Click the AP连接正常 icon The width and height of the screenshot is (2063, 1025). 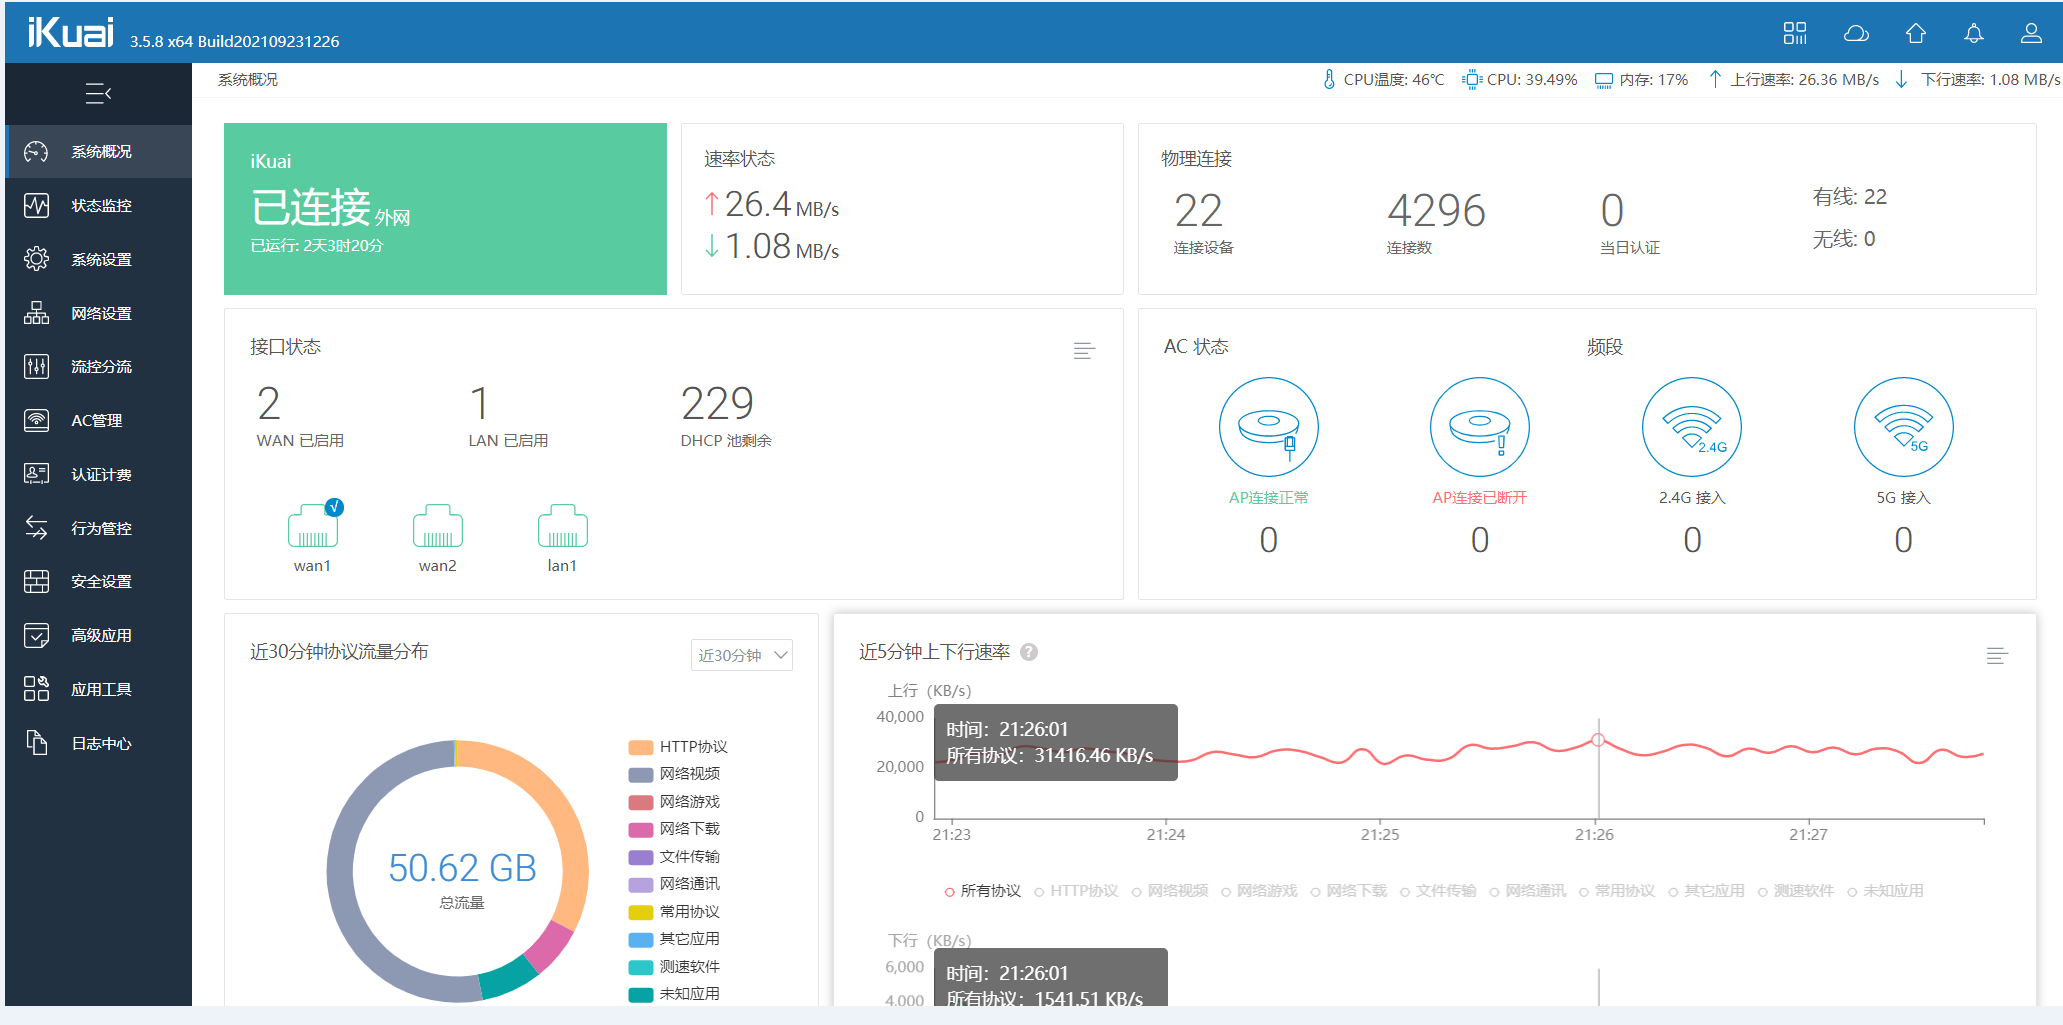pyautogui.click(x=1268, y=427)
